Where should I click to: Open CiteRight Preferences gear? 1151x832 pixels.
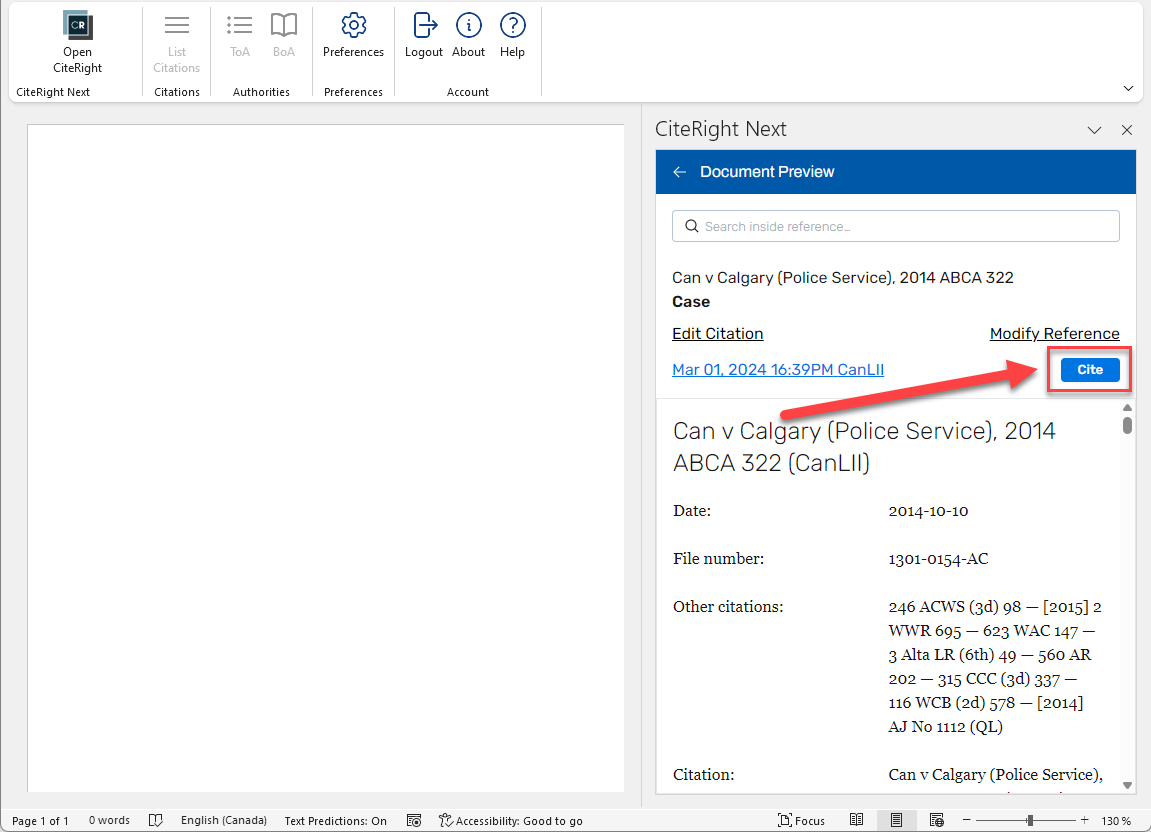353,35
